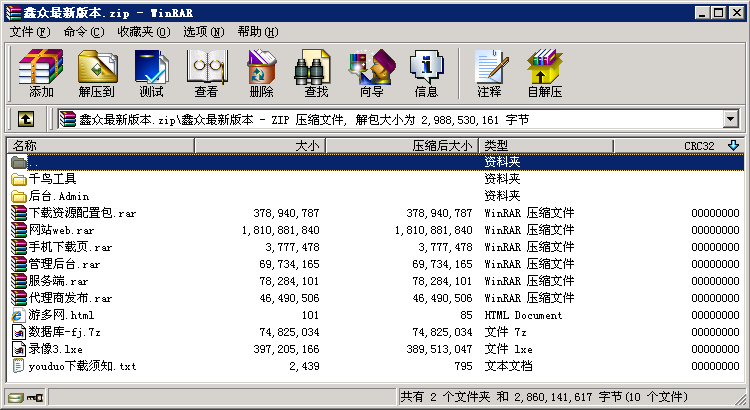Expand the archive path dropdown

point(730,120)
